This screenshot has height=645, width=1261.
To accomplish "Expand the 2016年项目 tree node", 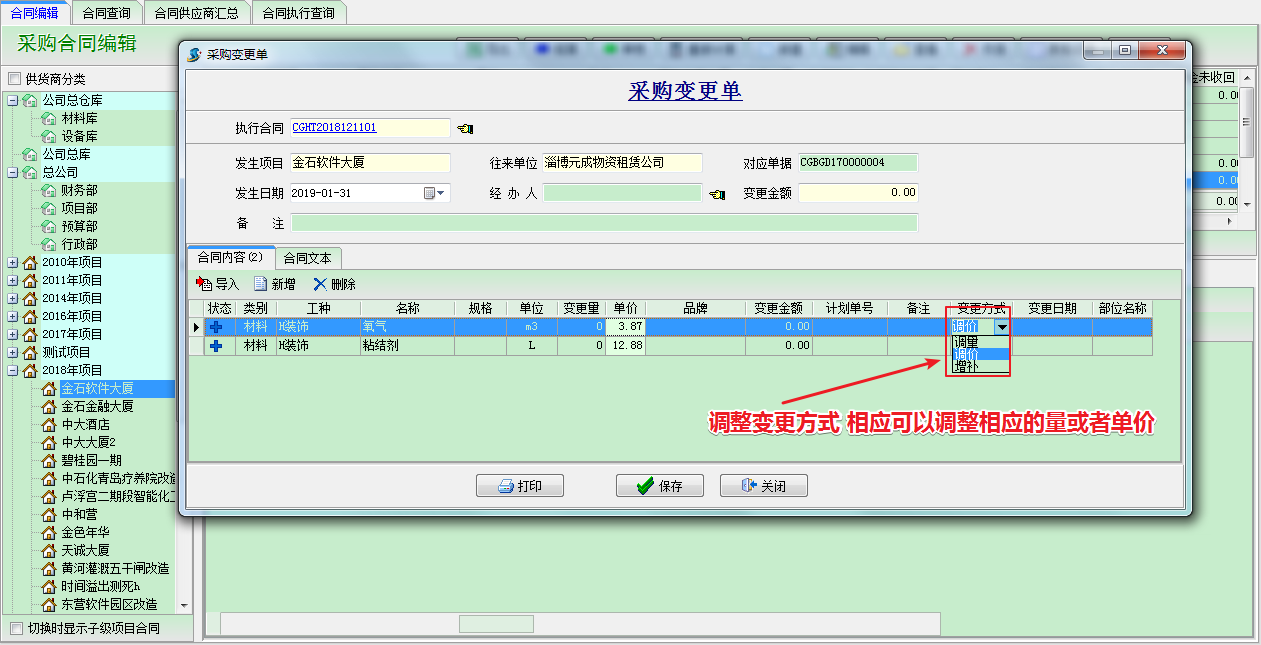I will 13,316.
